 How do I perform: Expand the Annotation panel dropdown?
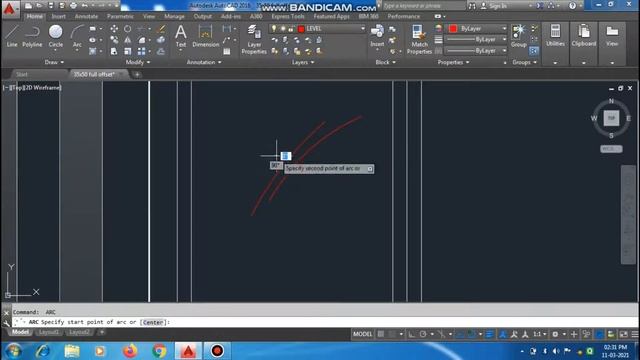tap(204, 62)
